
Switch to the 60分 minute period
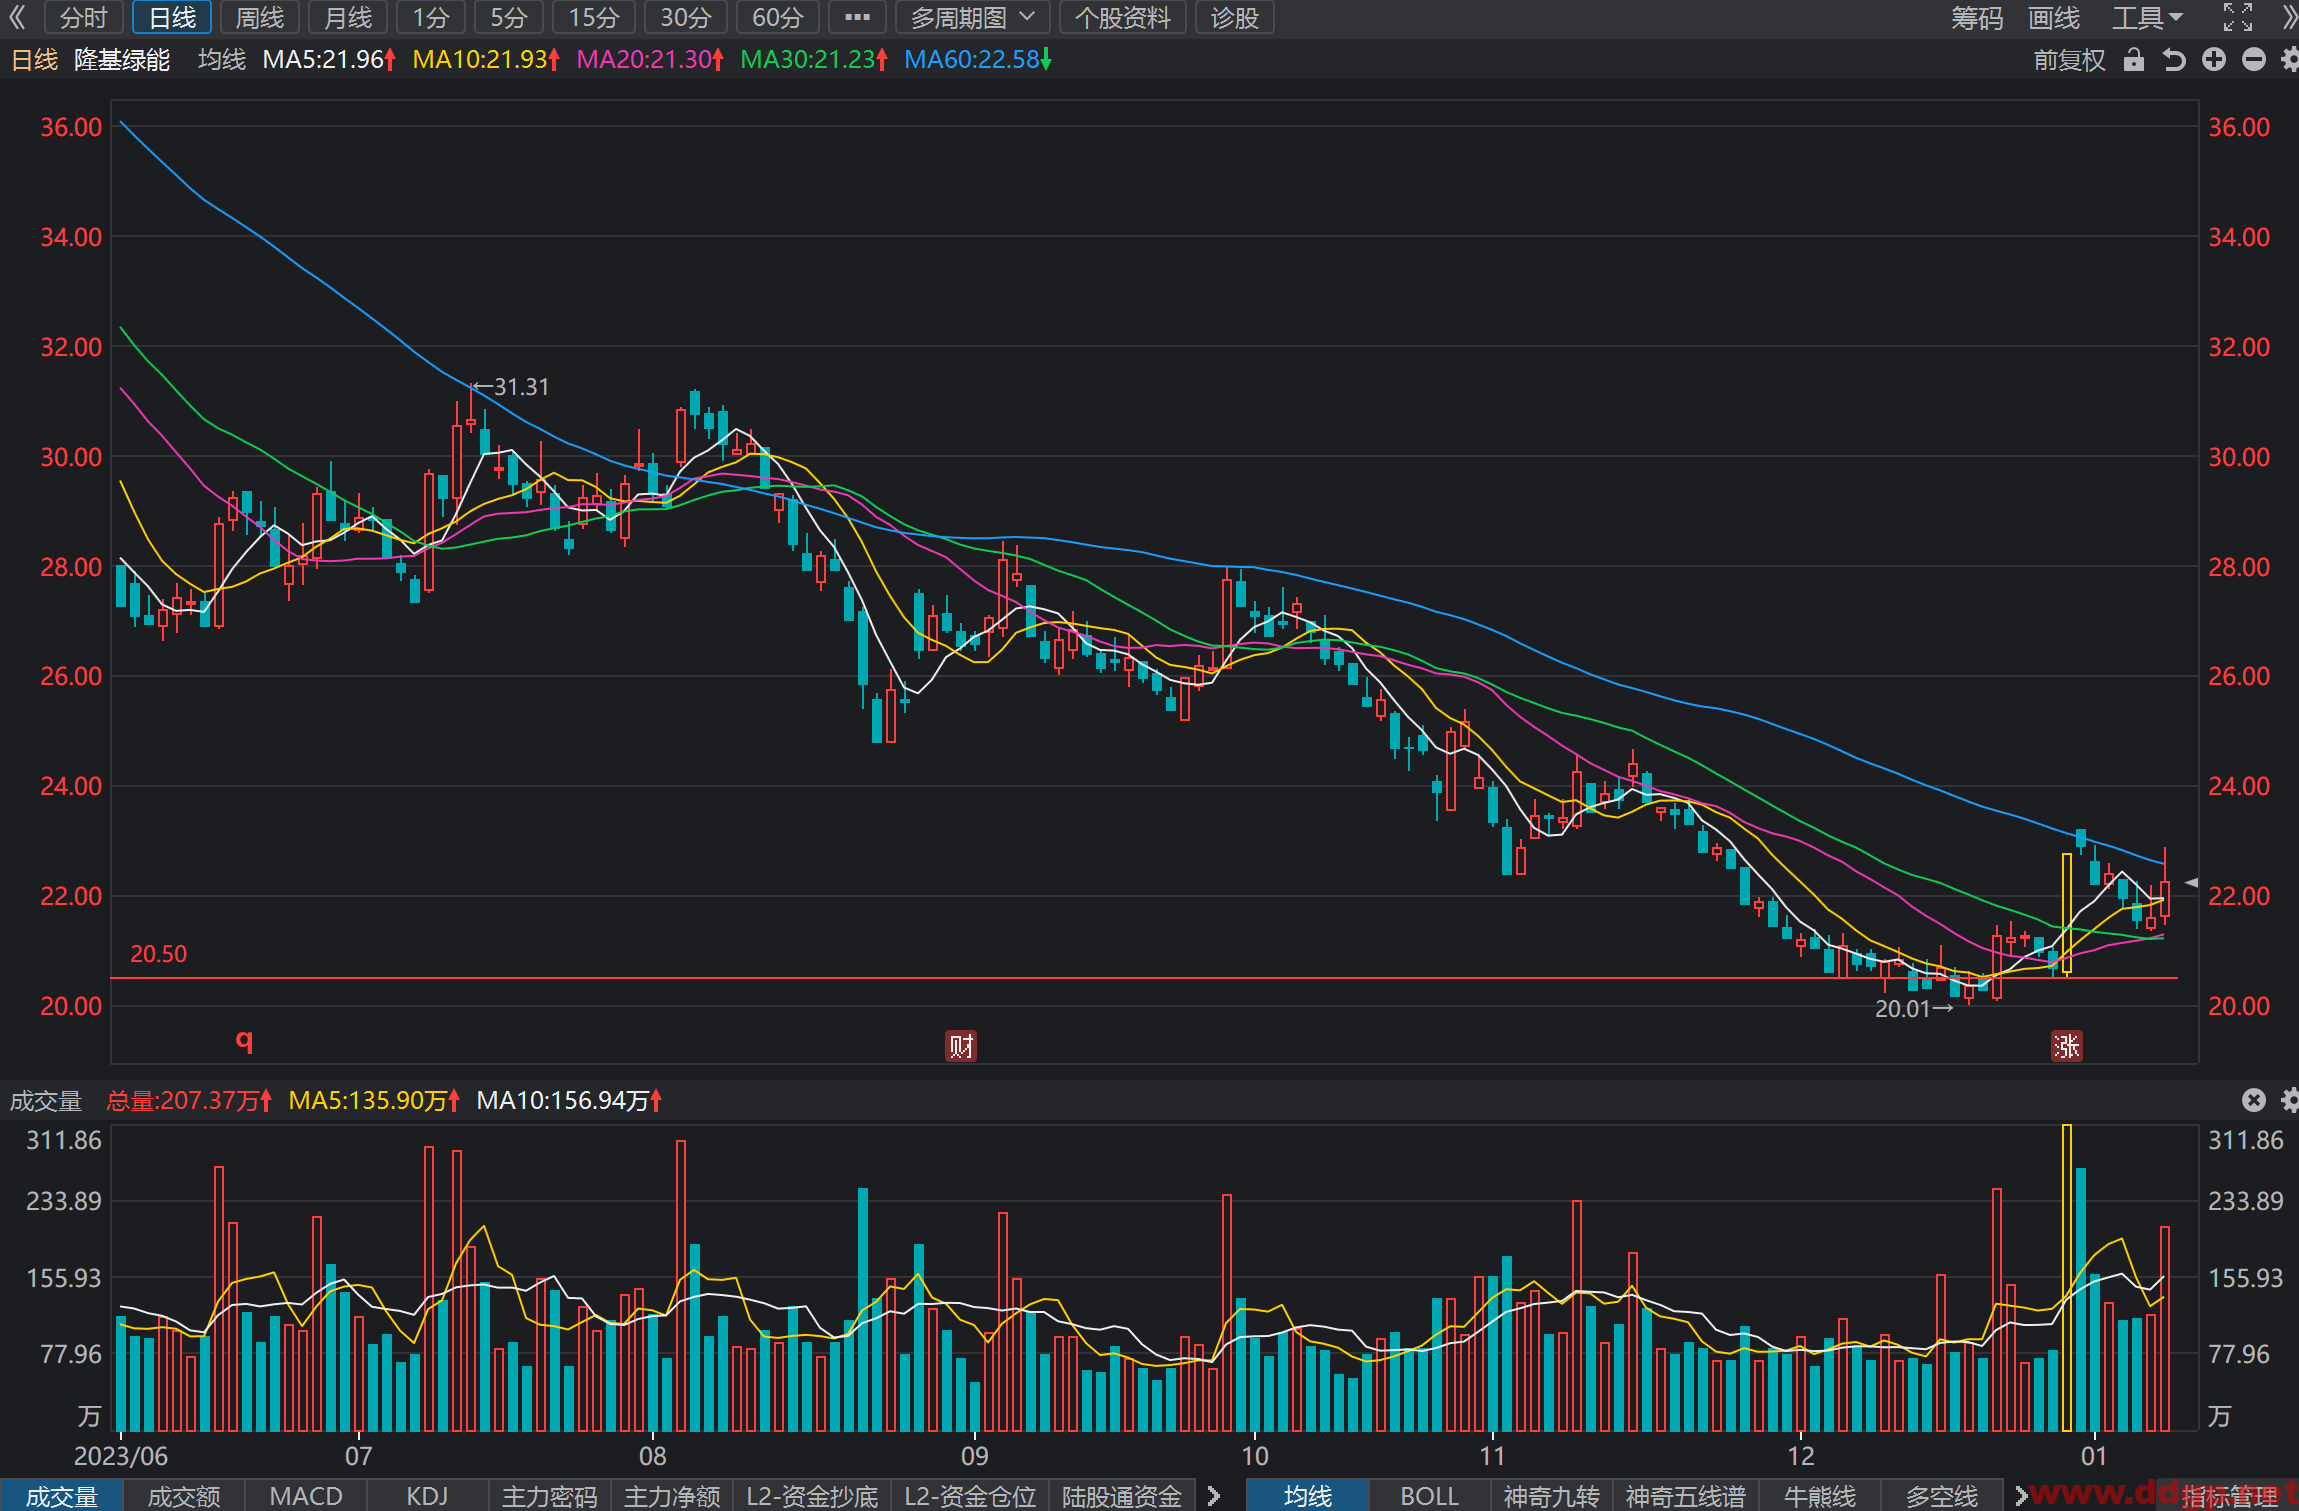pos(777,17)
